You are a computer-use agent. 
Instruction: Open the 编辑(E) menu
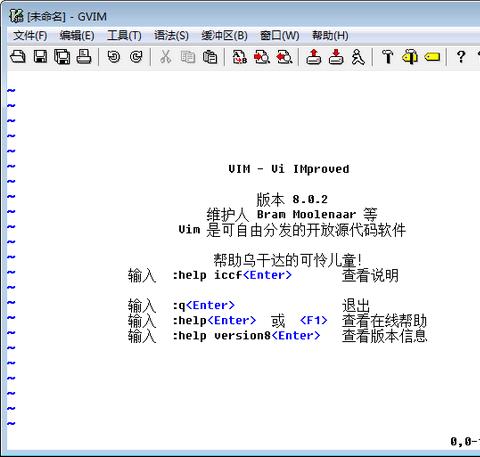[x=77, y=35]
